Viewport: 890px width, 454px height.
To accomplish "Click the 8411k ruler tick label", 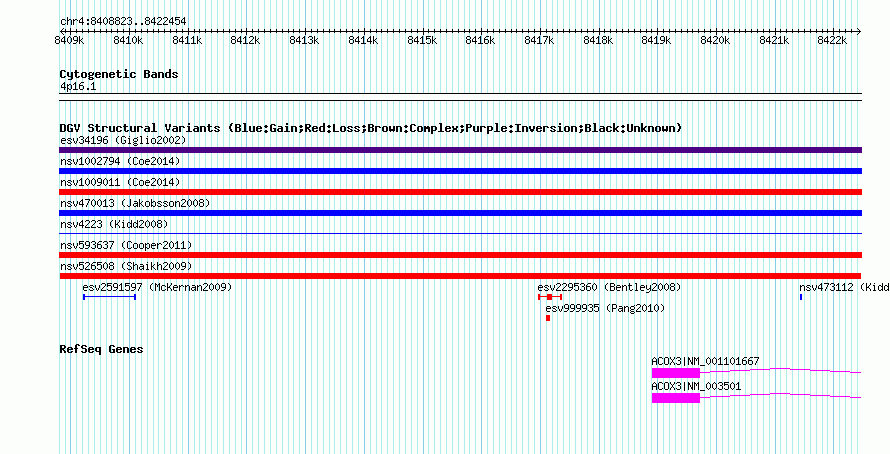I will pos(187,40).
